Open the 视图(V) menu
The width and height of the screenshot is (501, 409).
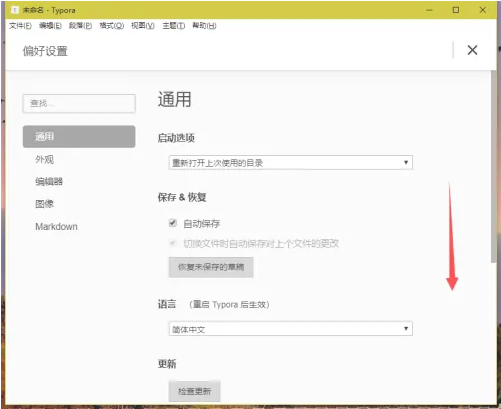pyautogui.click(x=143, y=26)
